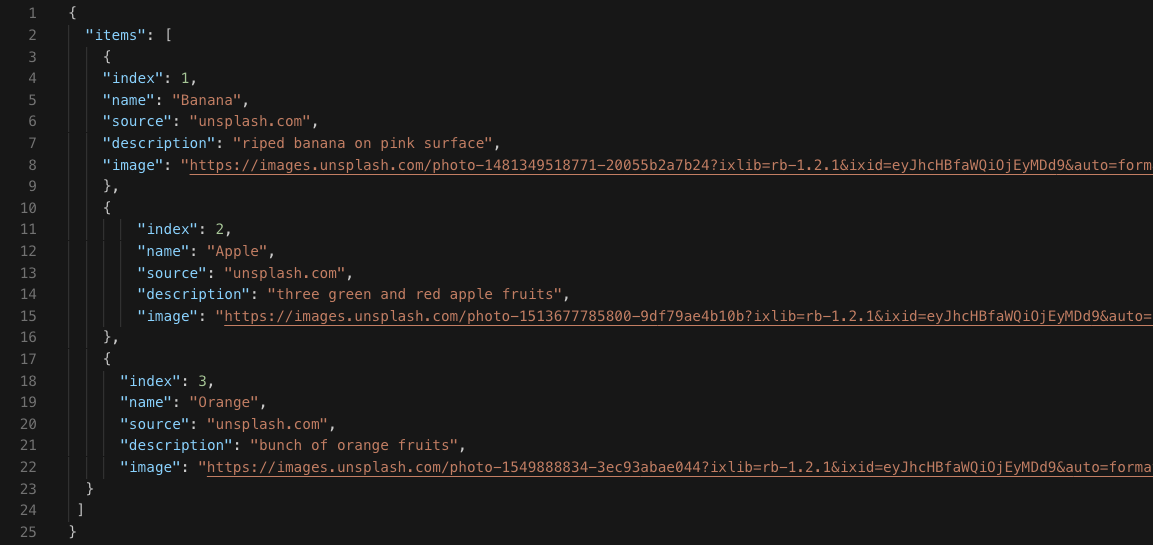
Task: Click line number 1 in the gutter
Action: pyautogui.click(x=33, y=13)
